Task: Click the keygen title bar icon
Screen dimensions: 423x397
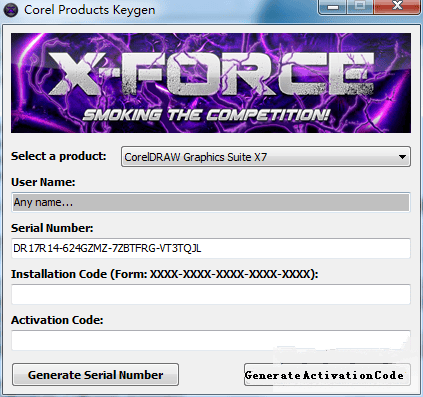Action: coord(11,10)
